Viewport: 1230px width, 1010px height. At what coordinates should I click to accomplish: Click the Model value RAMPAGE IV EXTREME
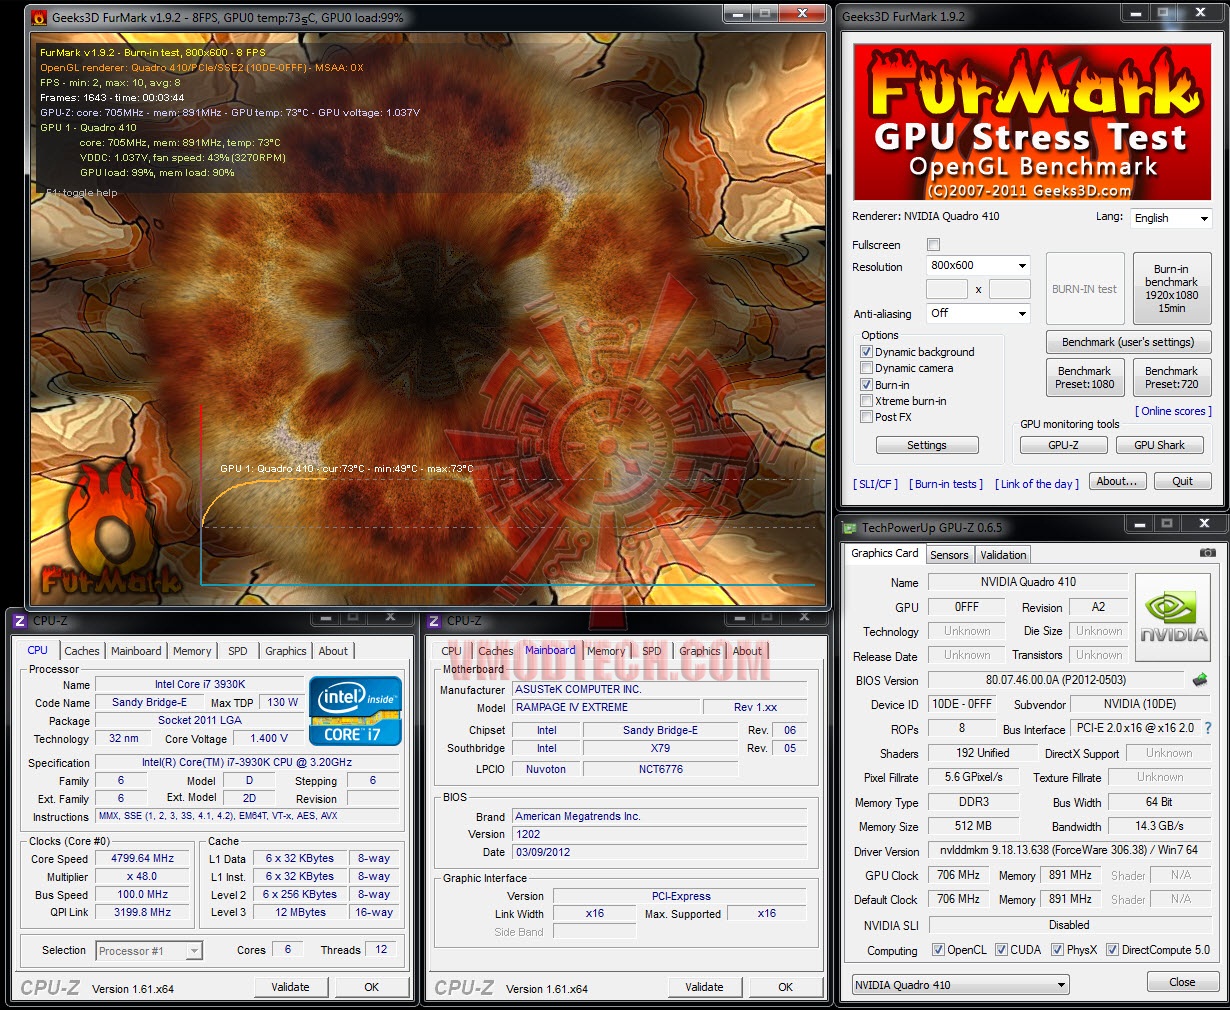(x=605, y=707)
